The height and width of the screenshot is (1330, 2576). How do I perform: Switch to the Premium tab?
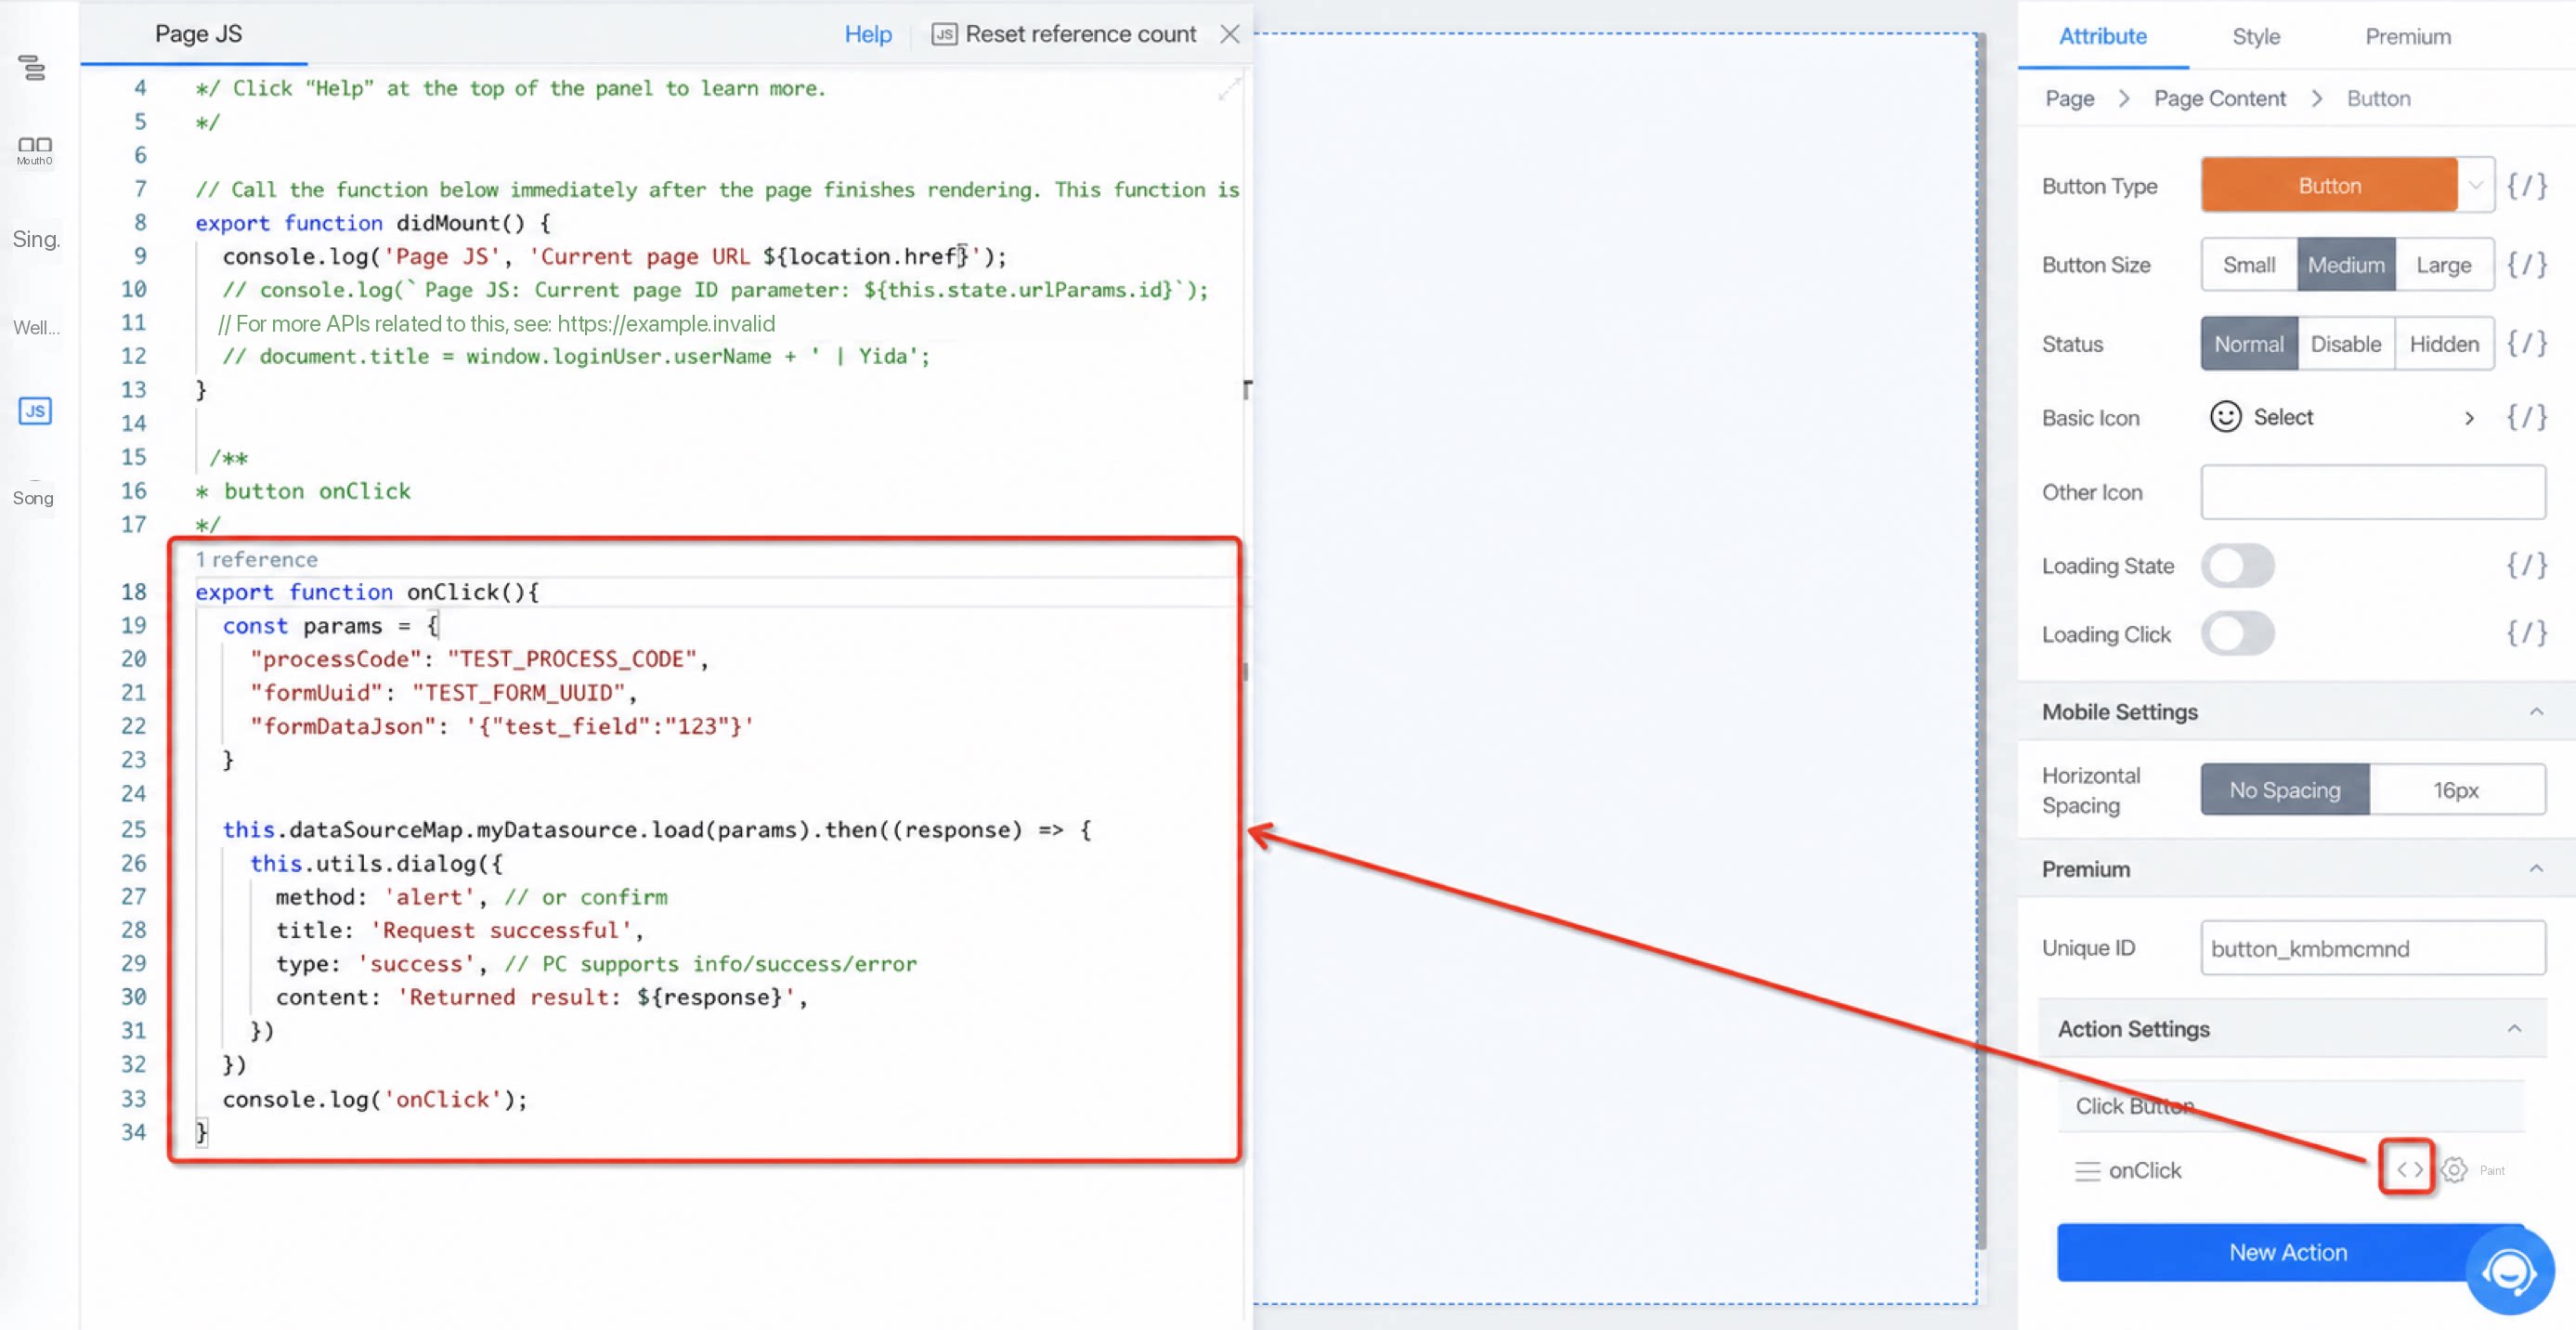(x=2408, y=37)
